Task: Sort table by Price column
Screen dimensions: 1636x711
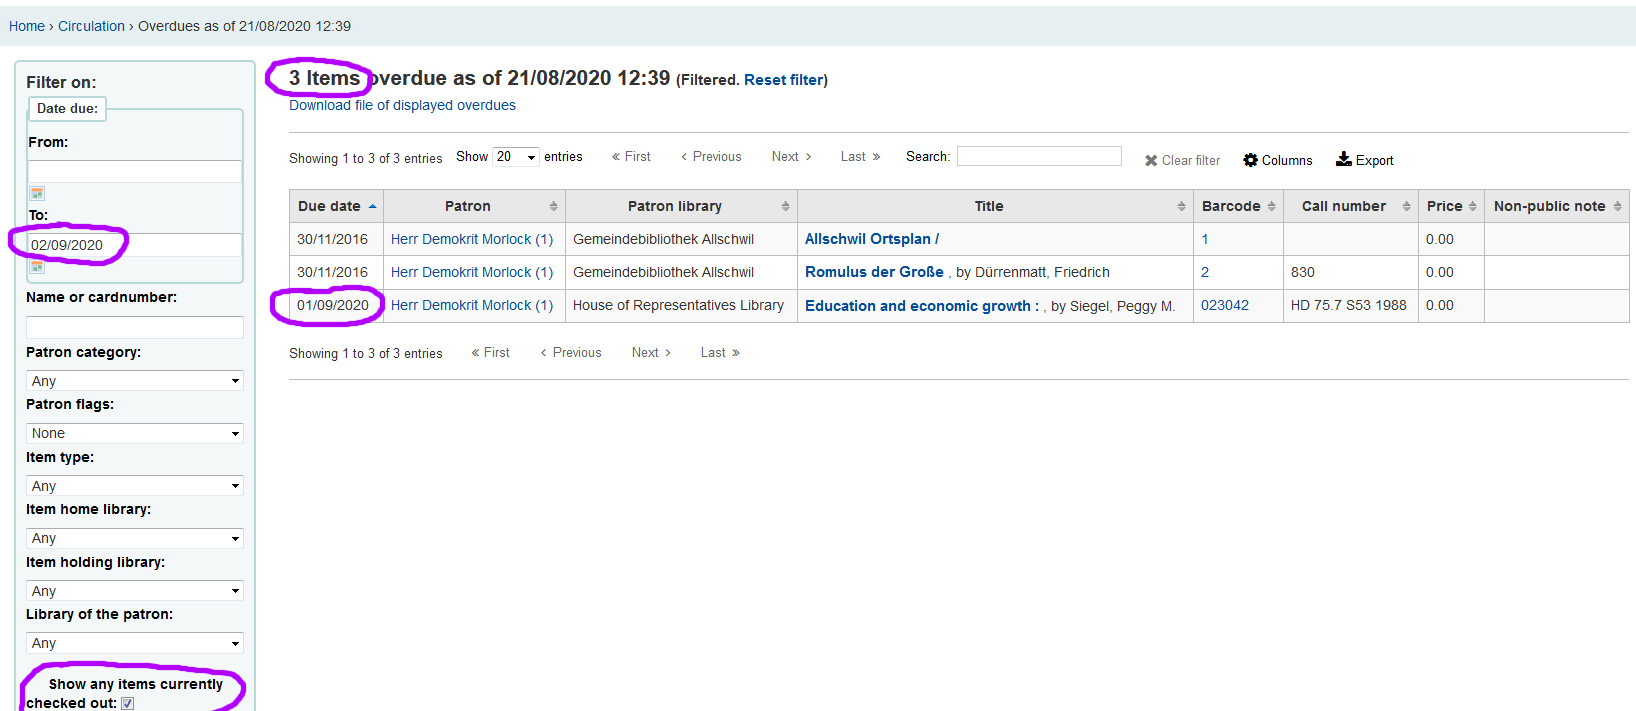Action: (x=1472, y=207)
